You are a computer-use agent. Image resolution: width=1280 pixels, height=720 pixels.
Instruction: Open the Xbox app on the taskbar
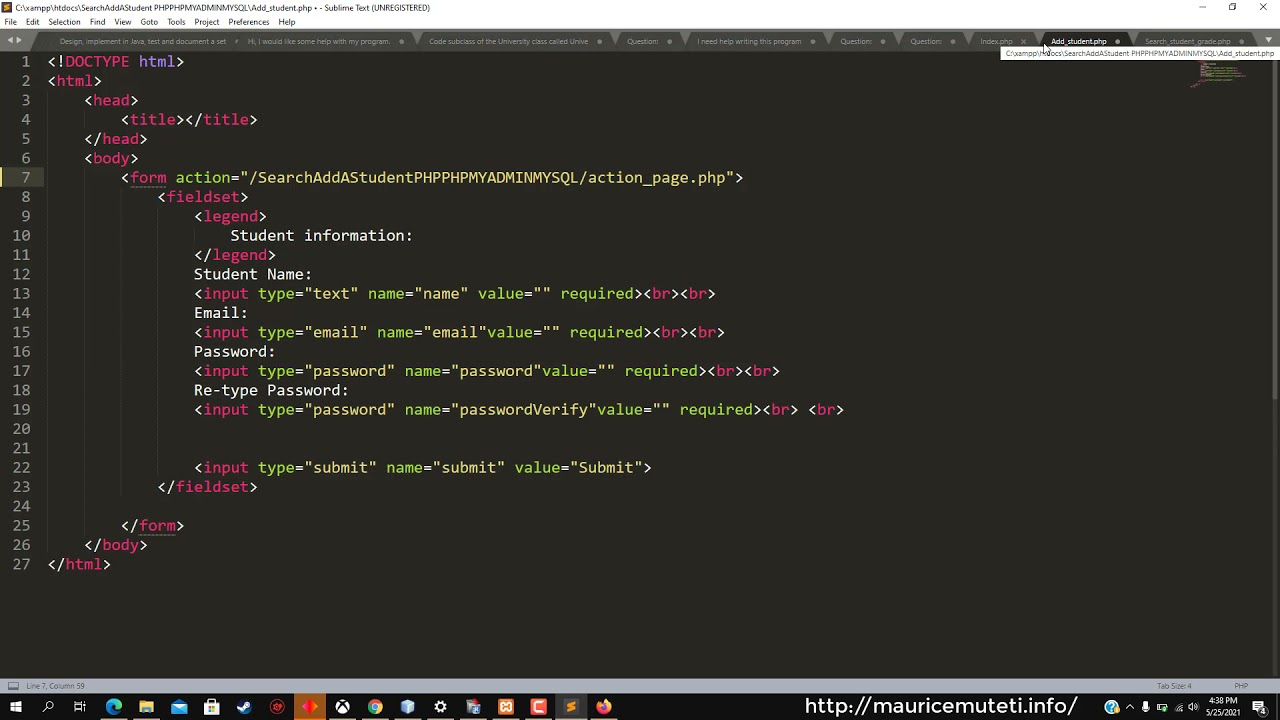tap(342, 707)
